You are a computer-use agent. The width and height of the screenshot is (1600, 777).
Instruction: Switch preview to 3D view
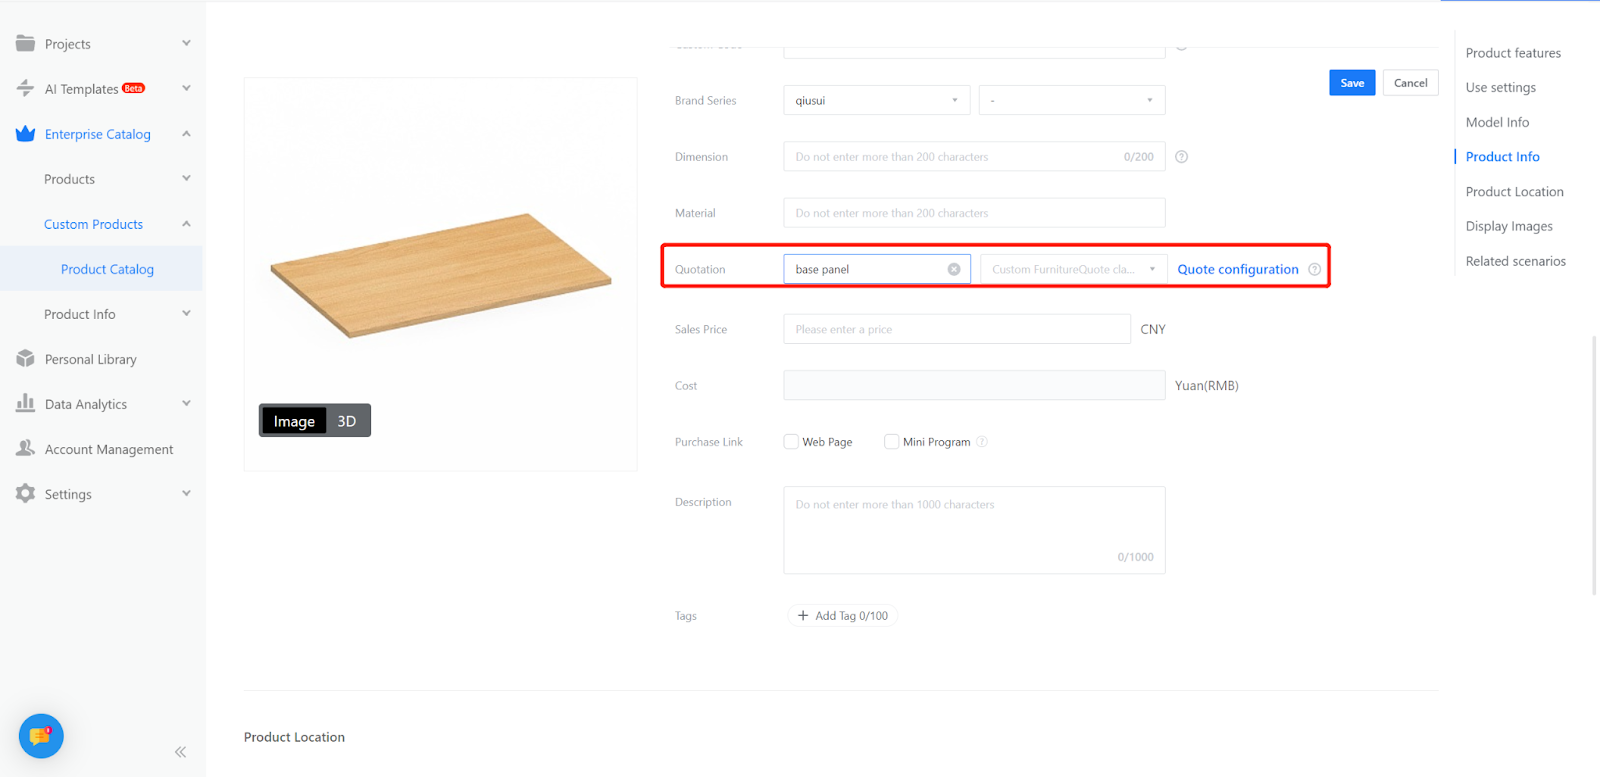(347, 421)
